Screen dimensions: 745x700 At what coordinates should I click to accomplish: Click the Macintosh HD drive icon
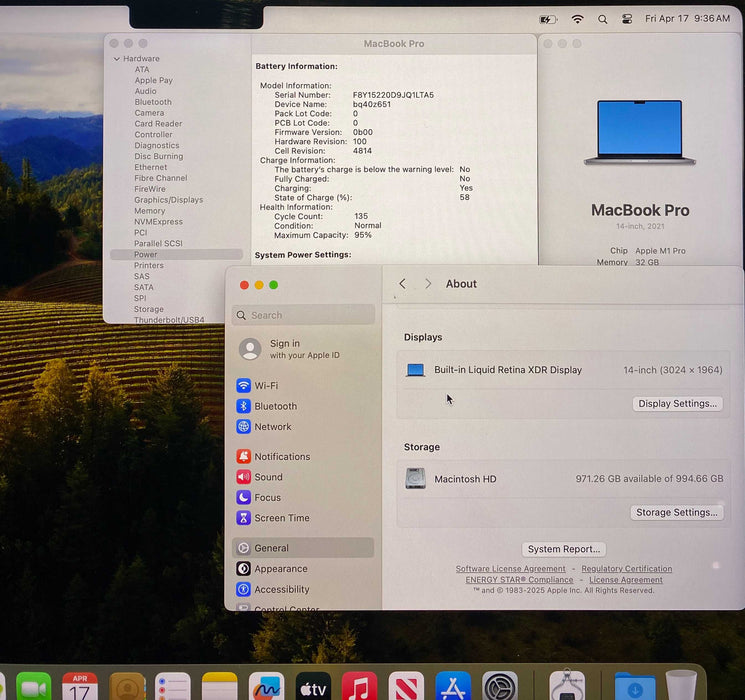click(x=415, y=479)
